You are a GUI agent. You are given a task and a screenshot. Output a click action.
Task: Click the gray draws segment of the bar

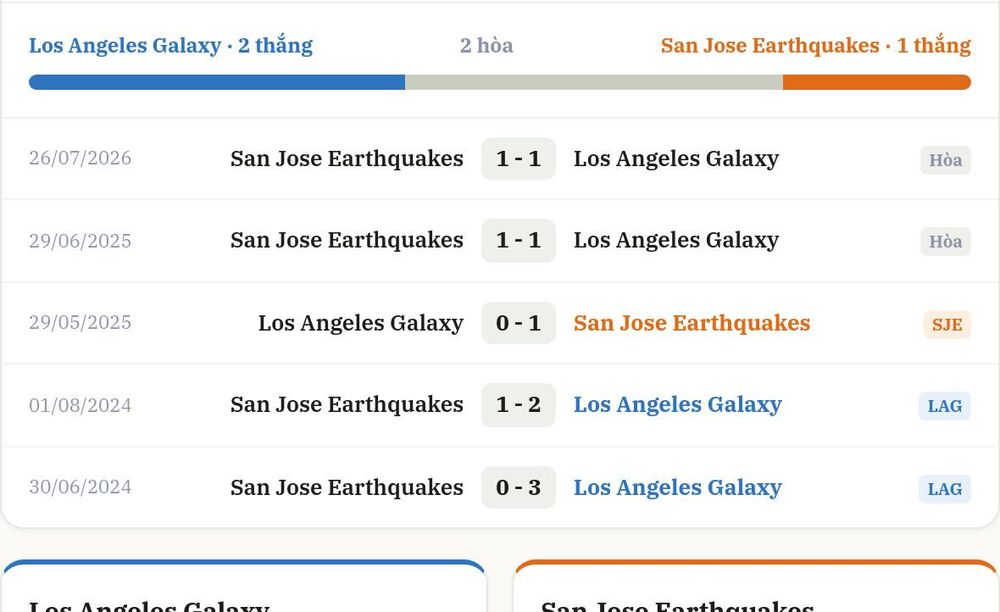tap(594, 82)
